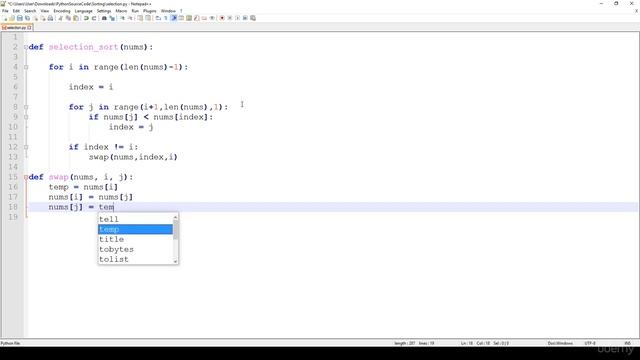Click the Cut toolbar icon
640x360 pixels.
click(60, 18)
